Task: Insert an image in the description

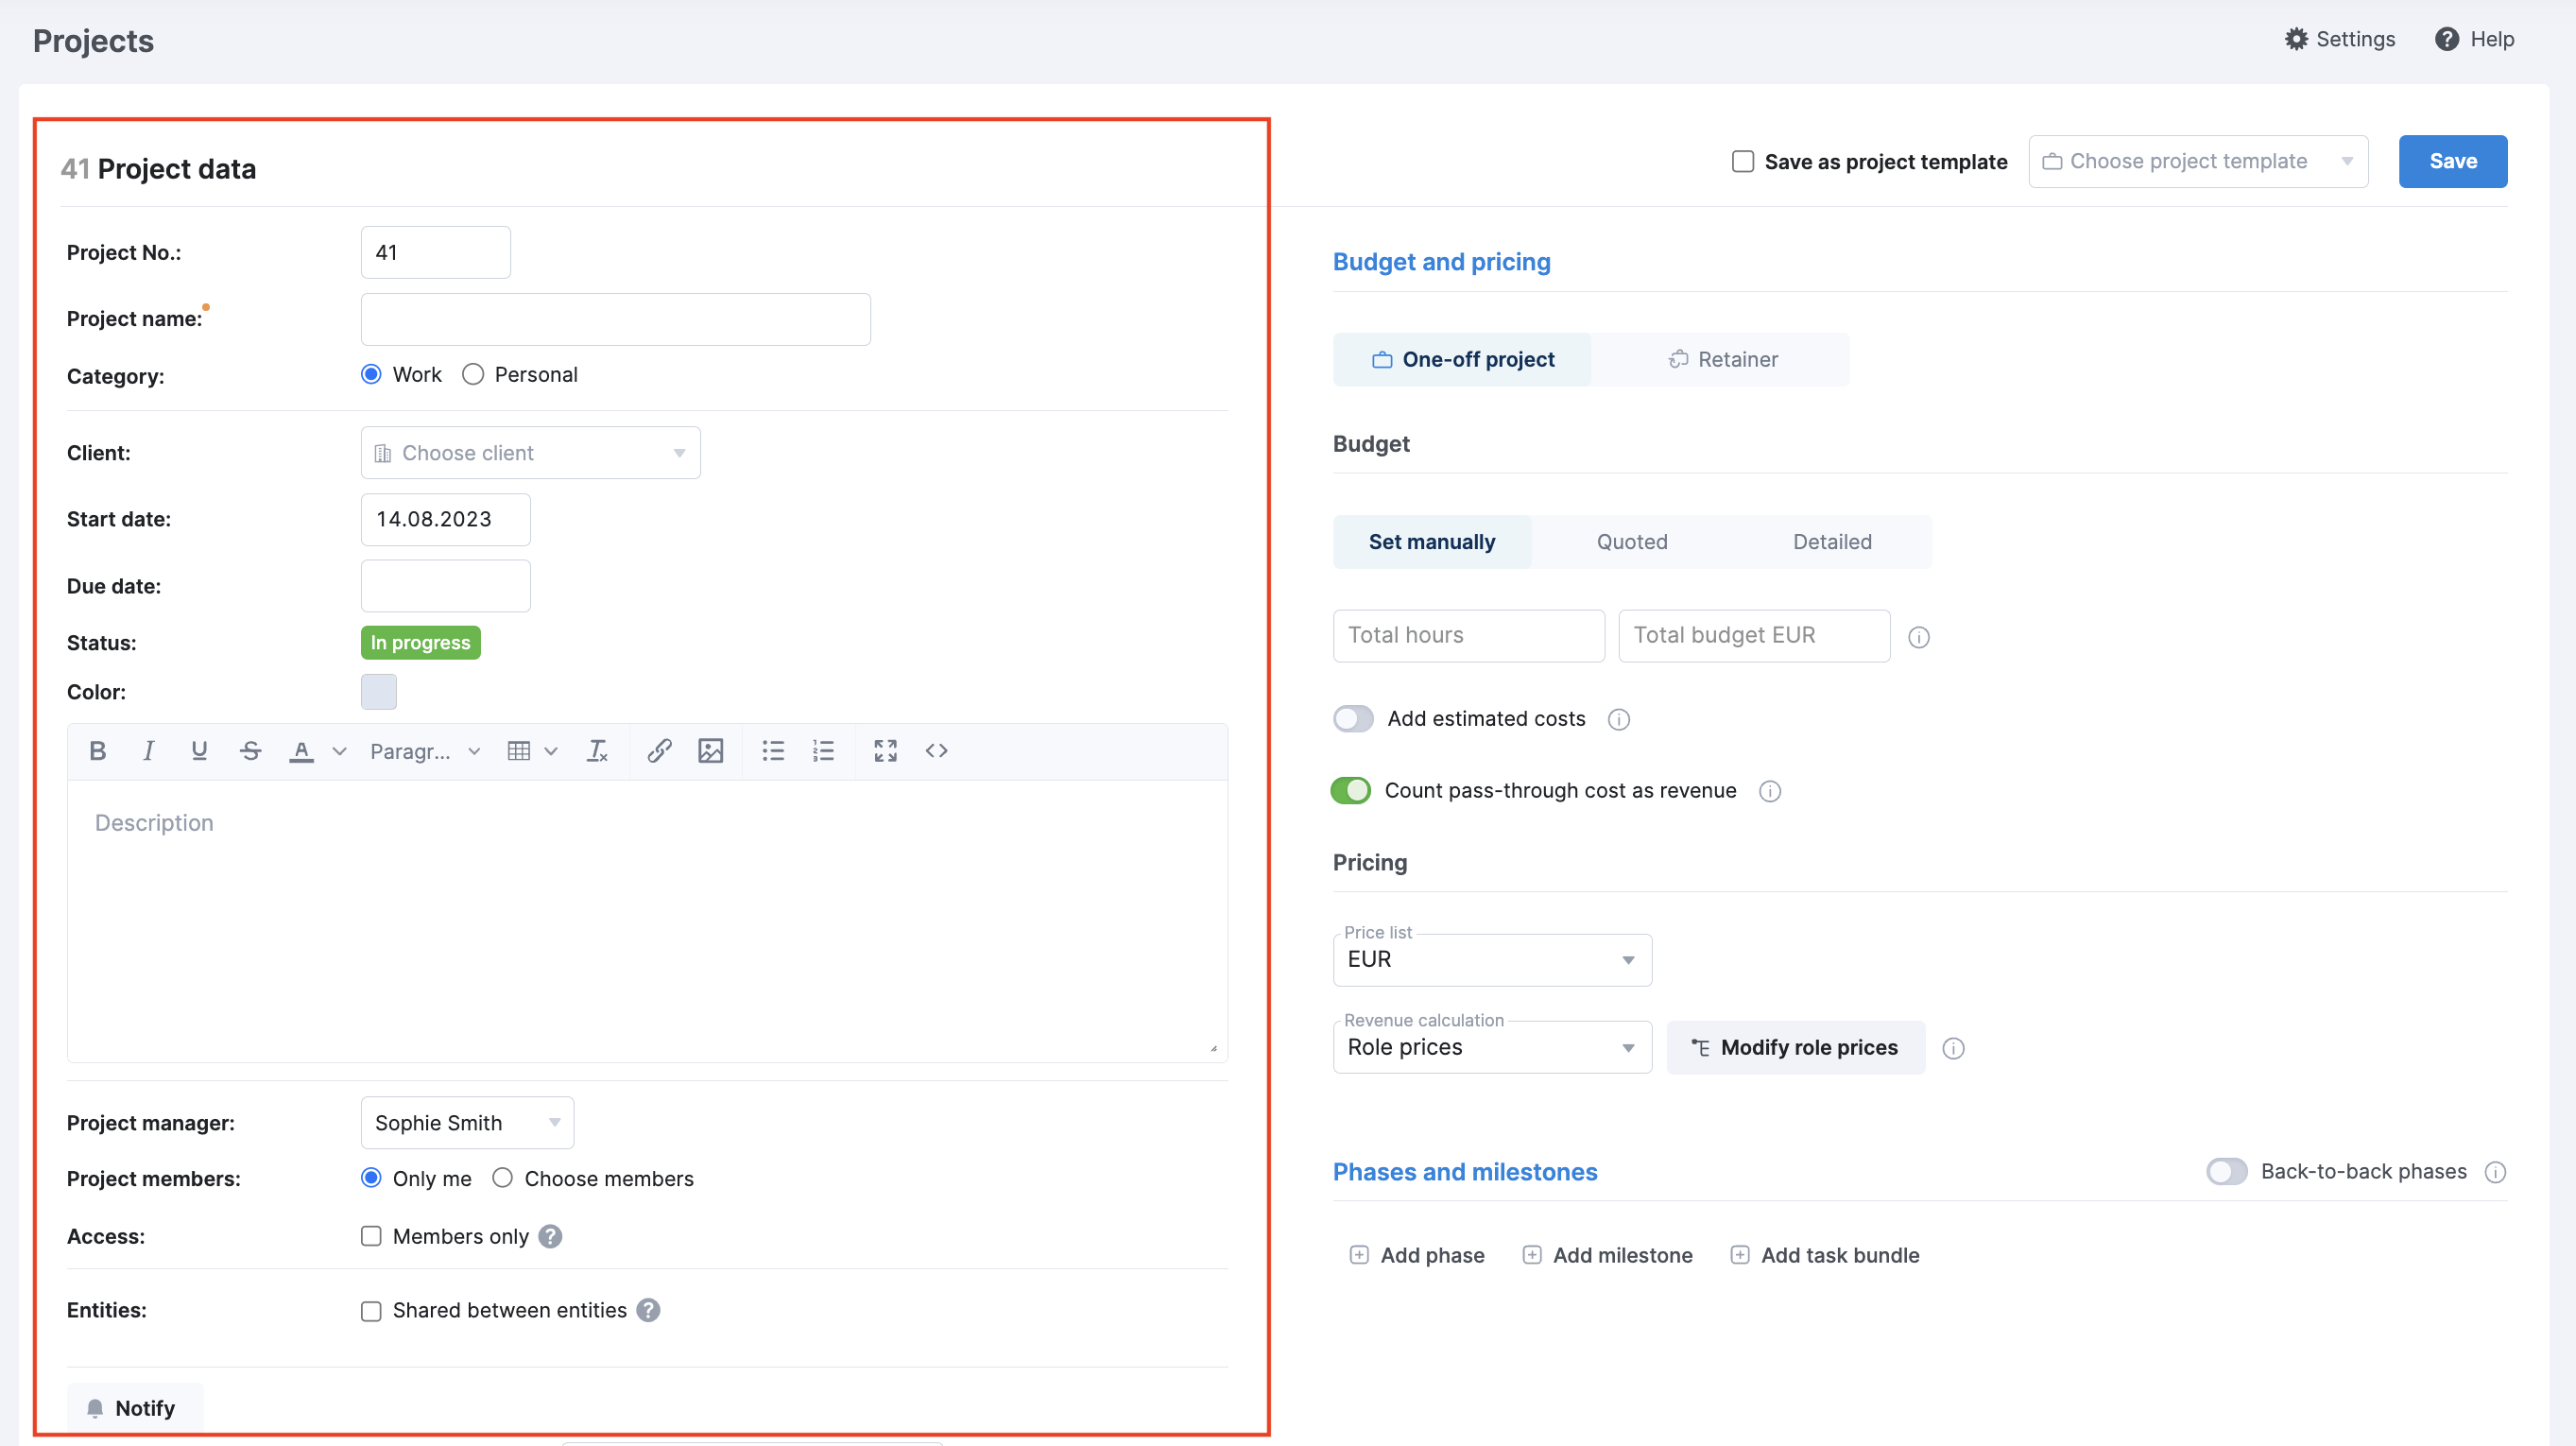Action: coord(710,750)
